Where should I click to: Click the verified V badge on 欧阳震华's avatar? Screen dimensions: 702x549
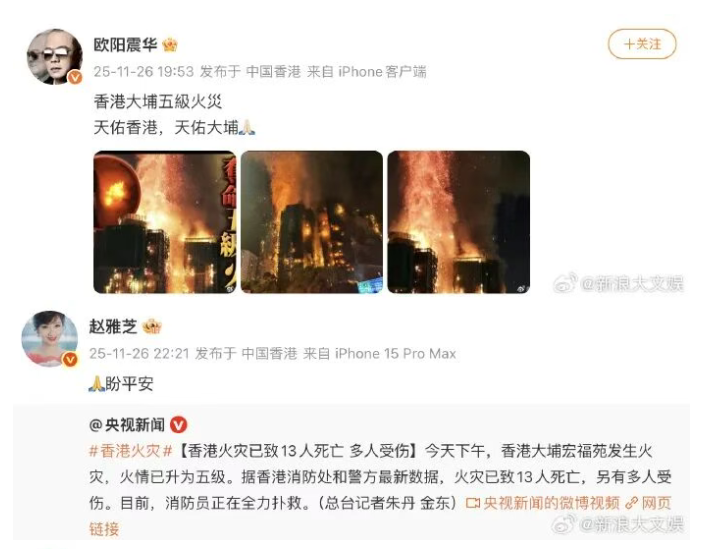coord(75,77)
